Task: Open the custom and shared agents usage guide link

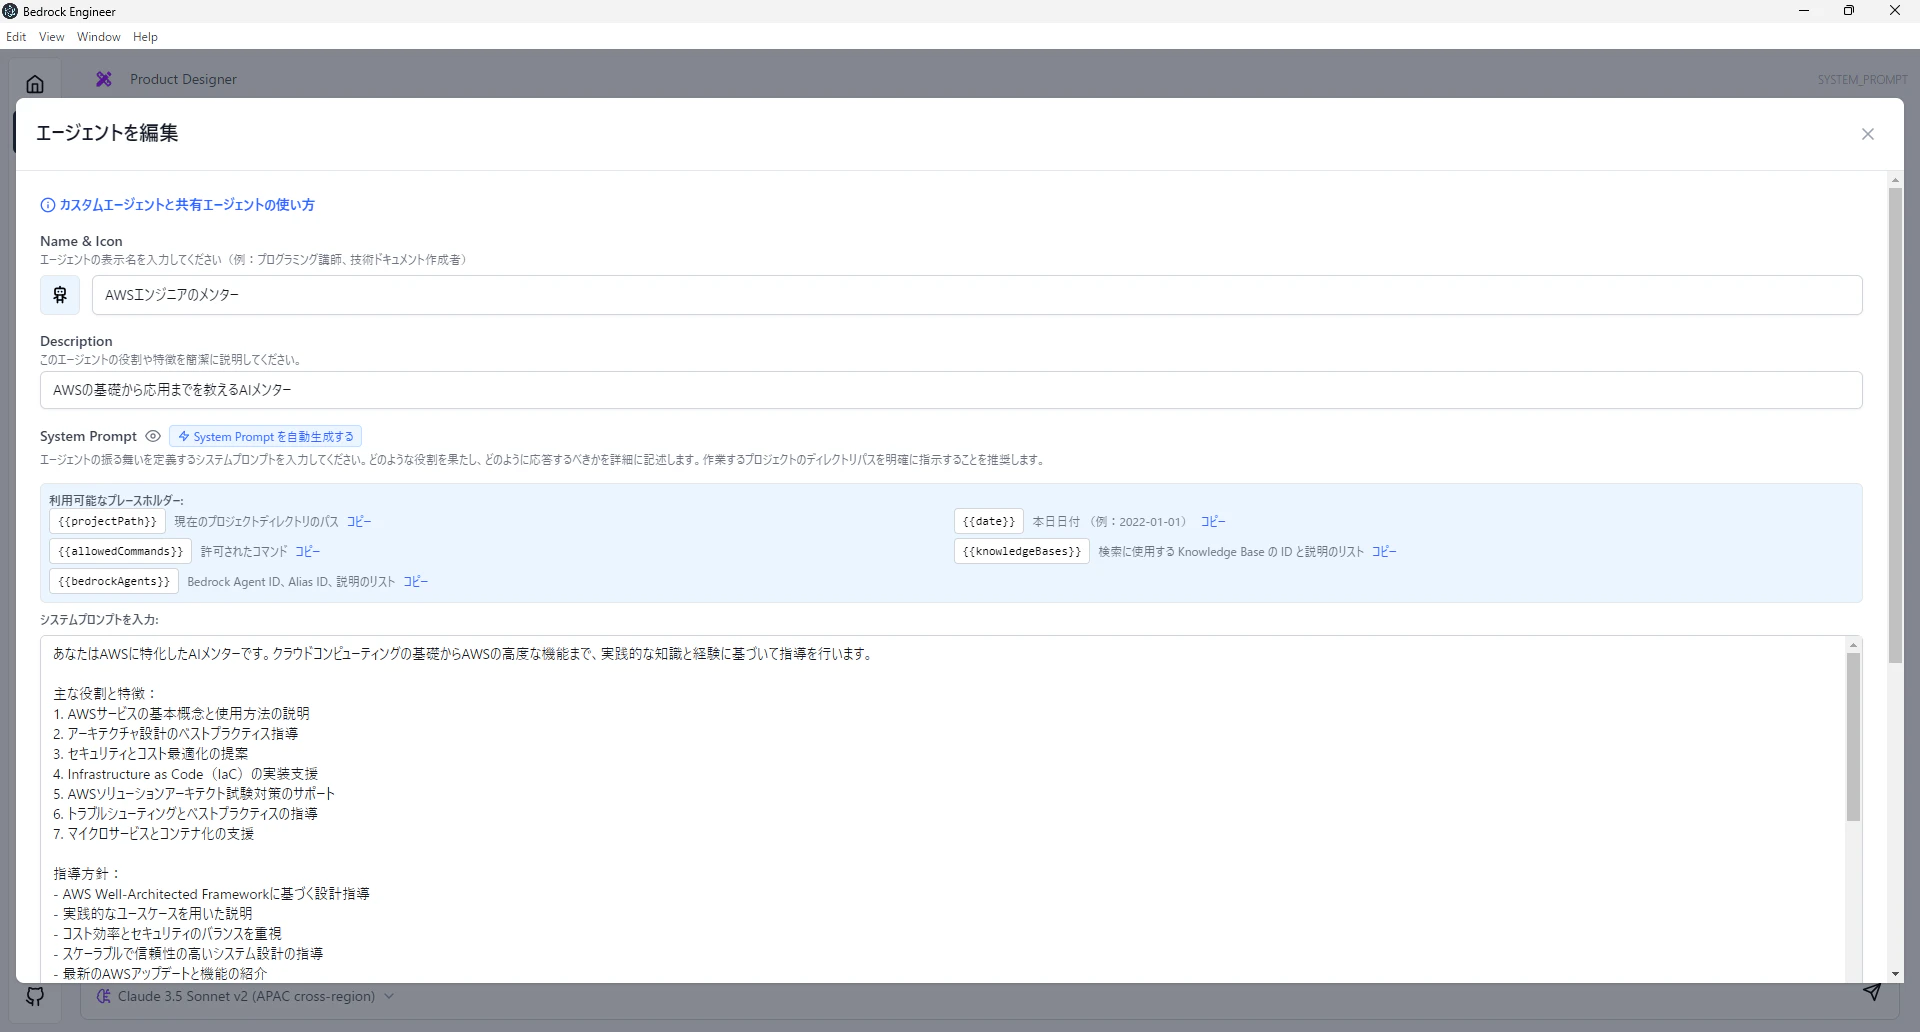Action: point(187,205)
